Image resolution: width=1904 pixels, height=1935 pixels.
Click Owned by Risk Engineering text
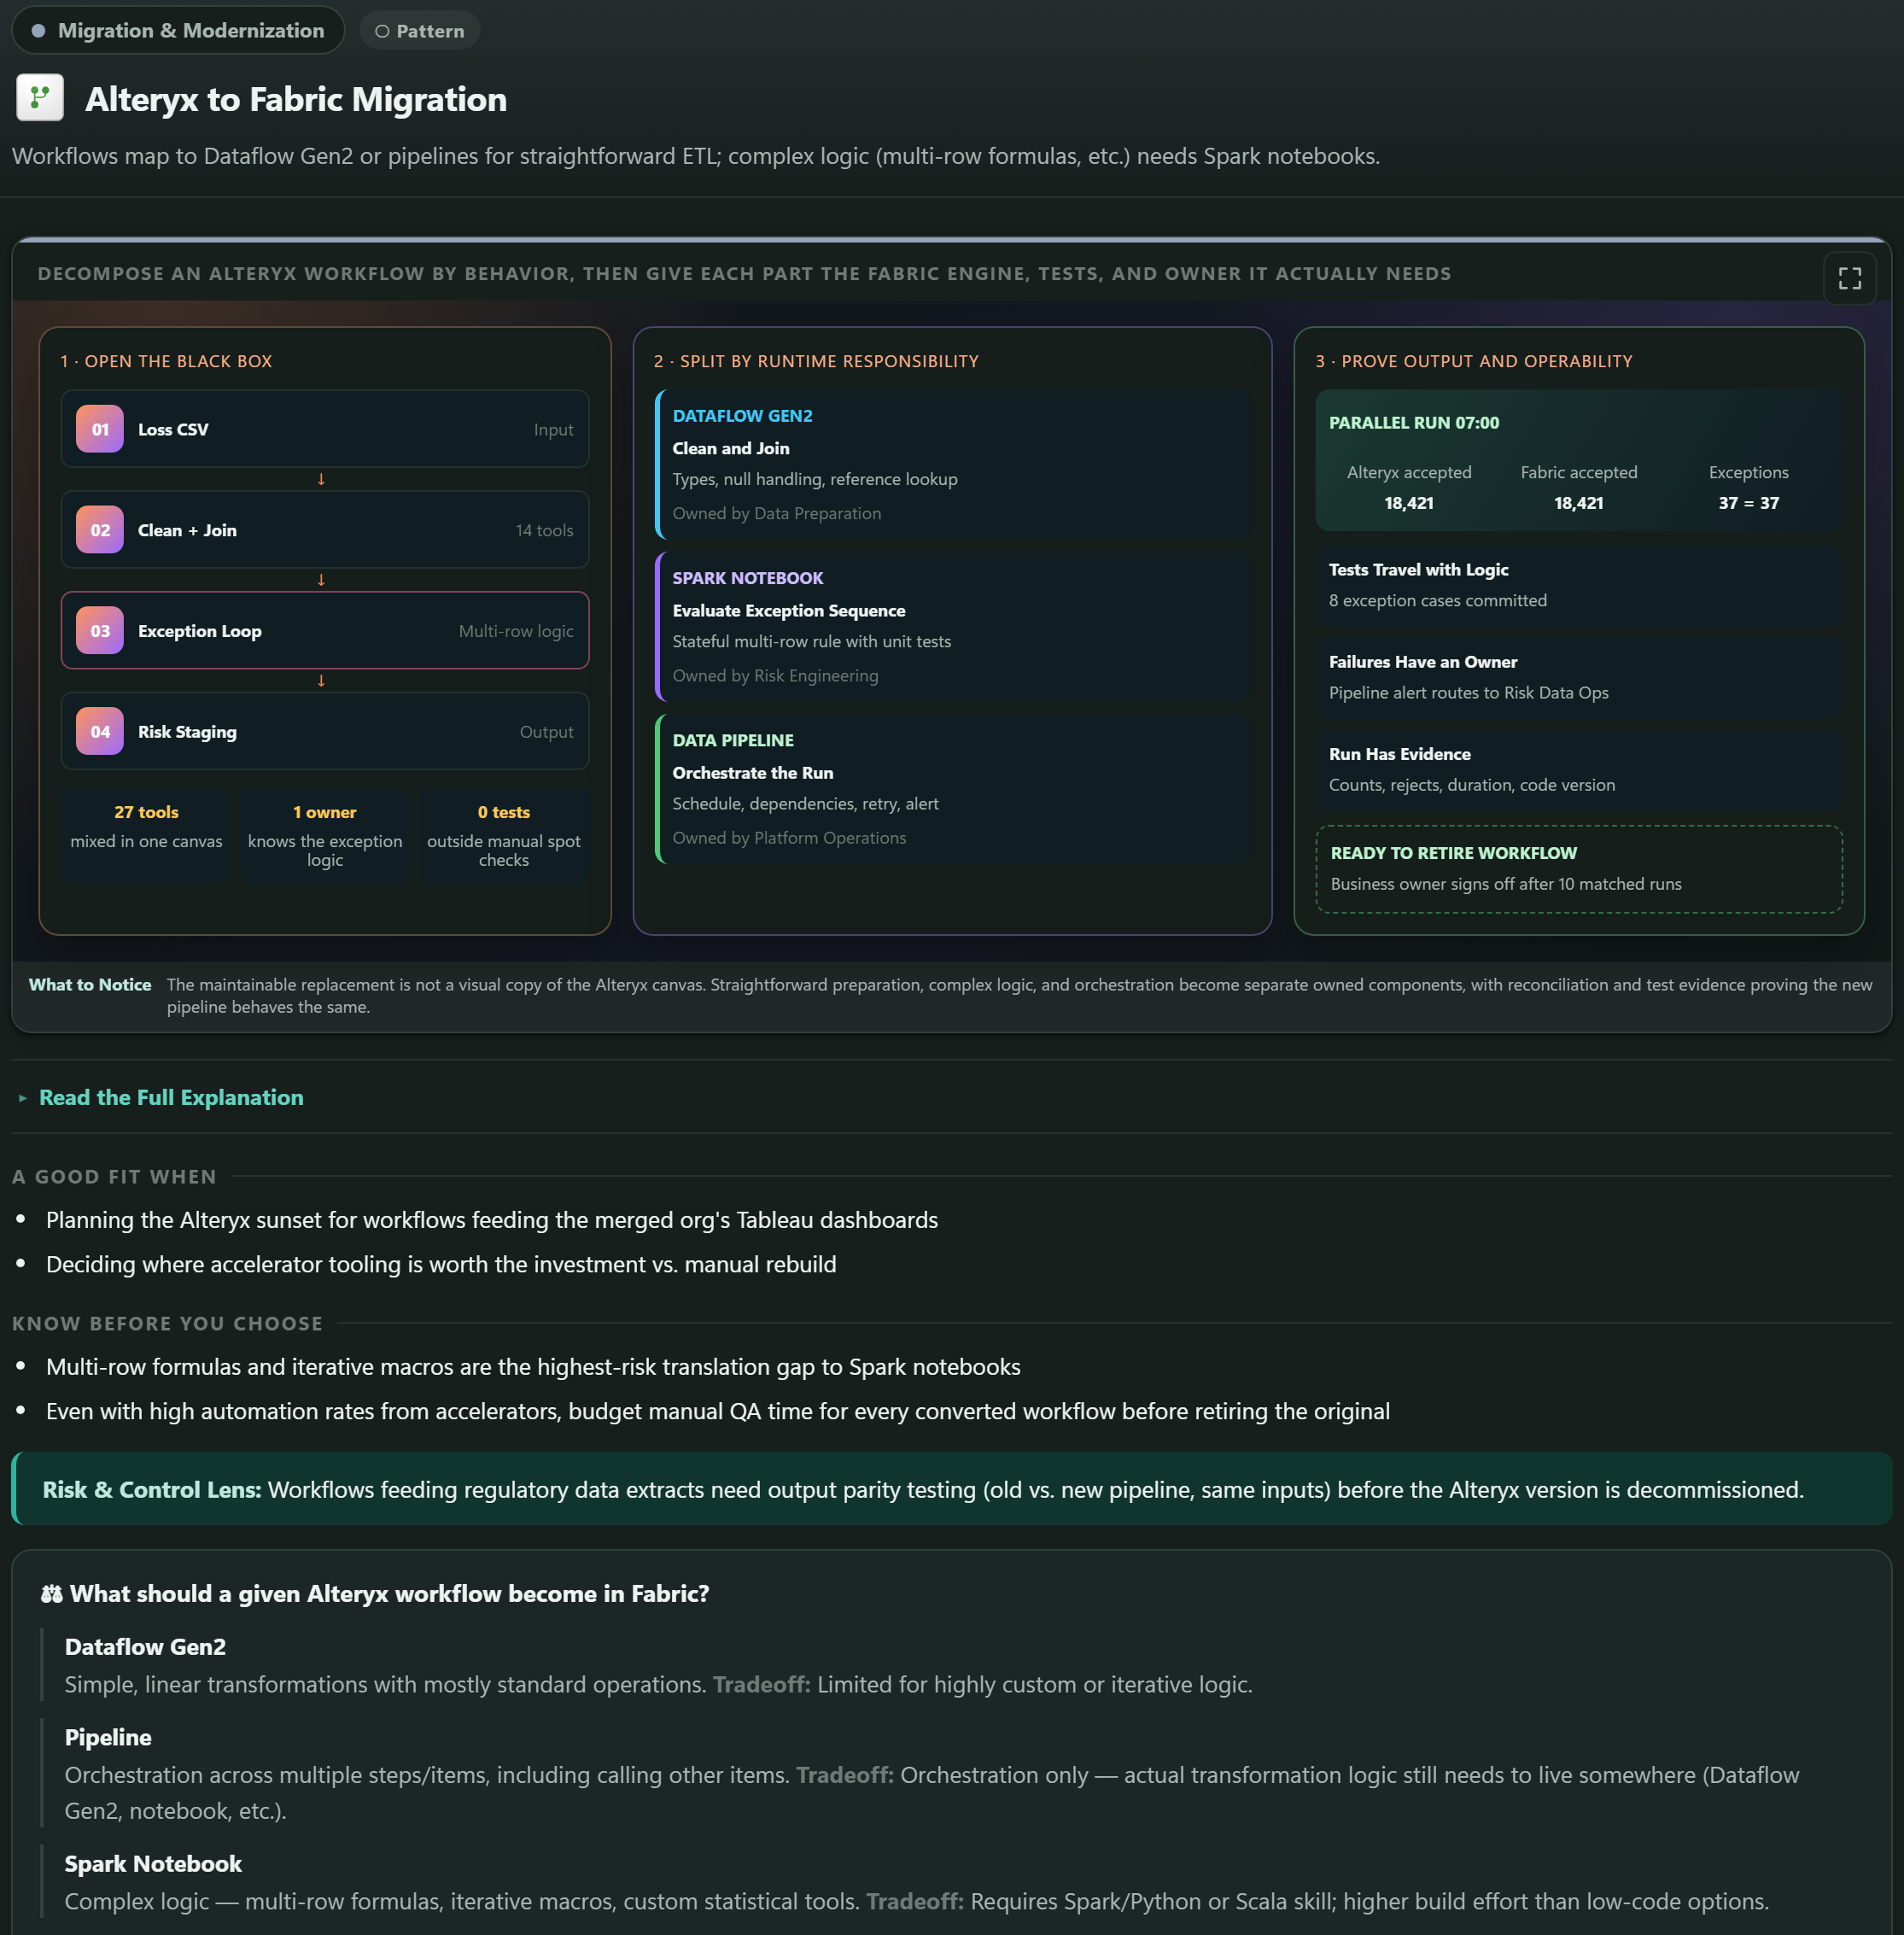pyautogui.click(x=775, y=675)
